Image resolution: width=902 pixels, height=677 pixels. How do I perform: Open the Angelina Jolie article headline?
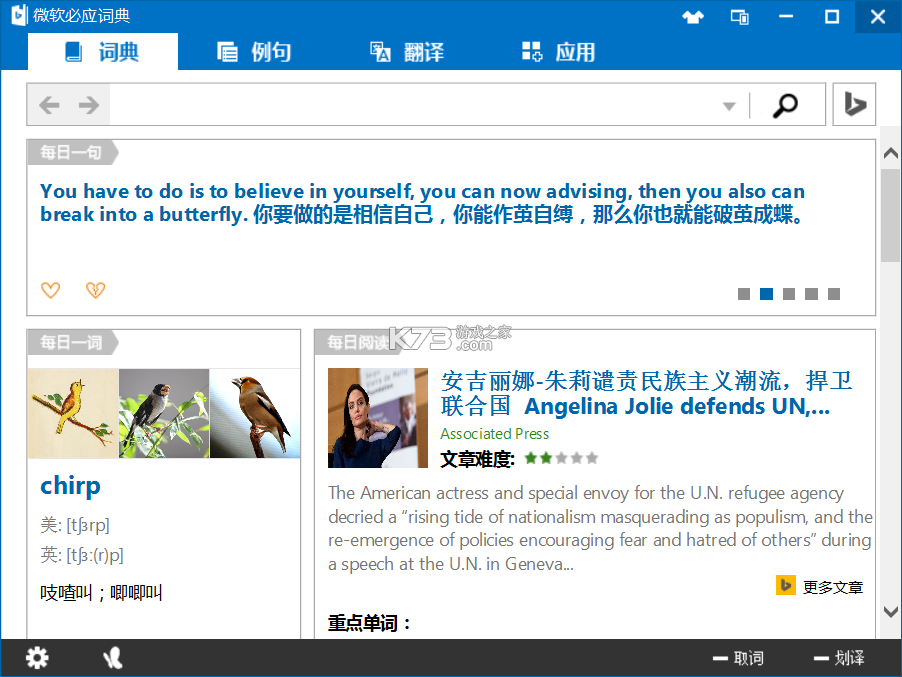click(x=645, y=393)
